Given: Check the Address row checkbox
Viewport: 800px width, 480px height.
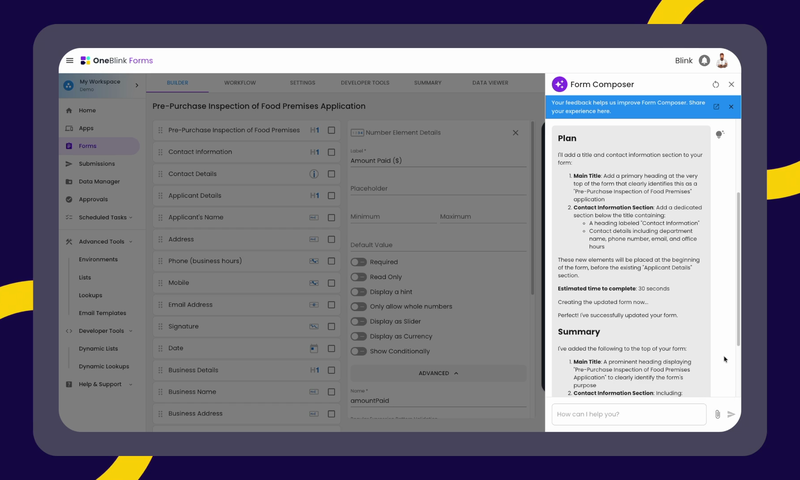Looking at the screenshot, I should point(331,239).
